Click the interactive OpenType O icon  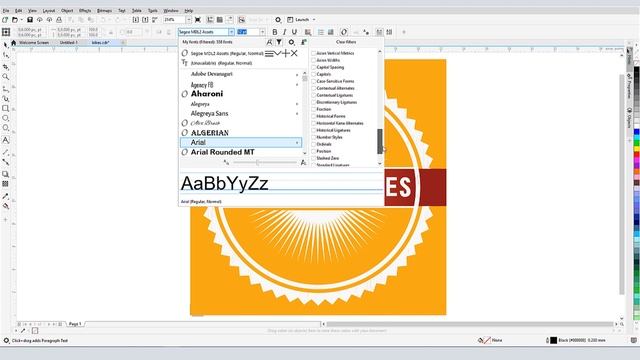pos(344,32)
